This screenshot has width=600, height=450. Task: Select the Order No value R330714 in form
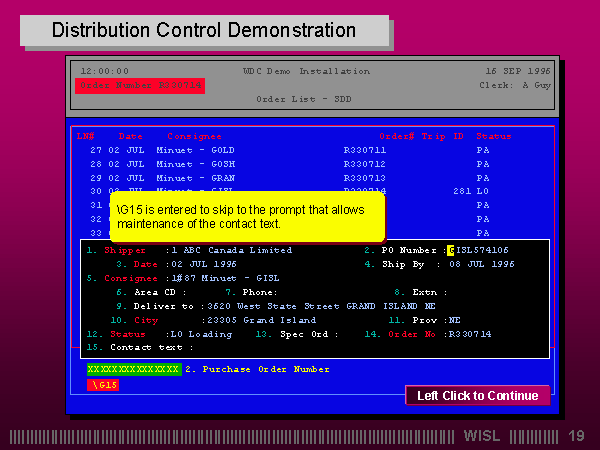point(470,334)
